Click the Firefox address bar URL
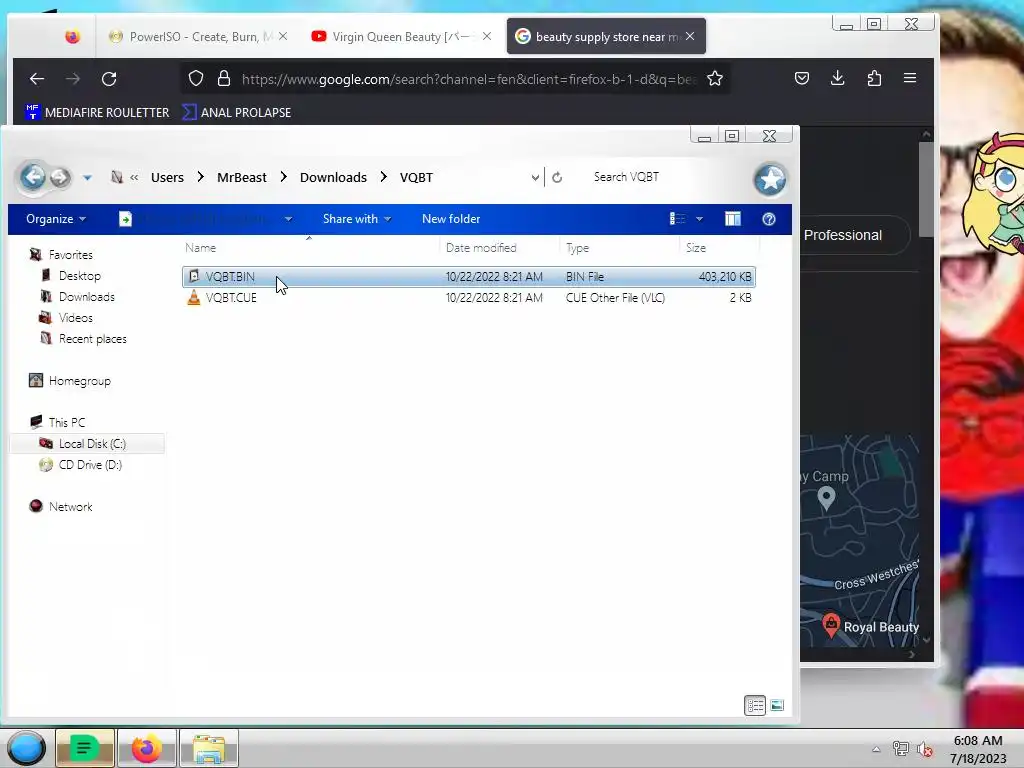This screenshot has height=768, width=1024. (x=468, y=79)
